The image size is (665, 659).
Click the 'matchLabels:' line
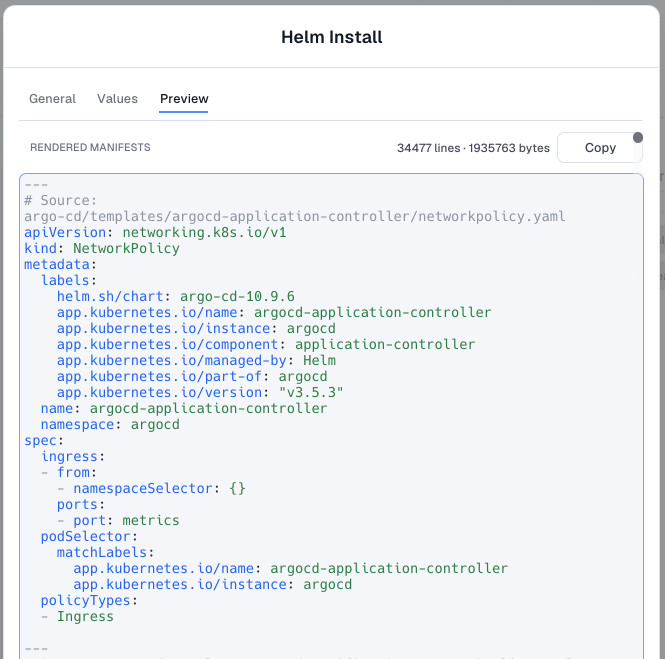pyautogui.click(x=106, y=553)
